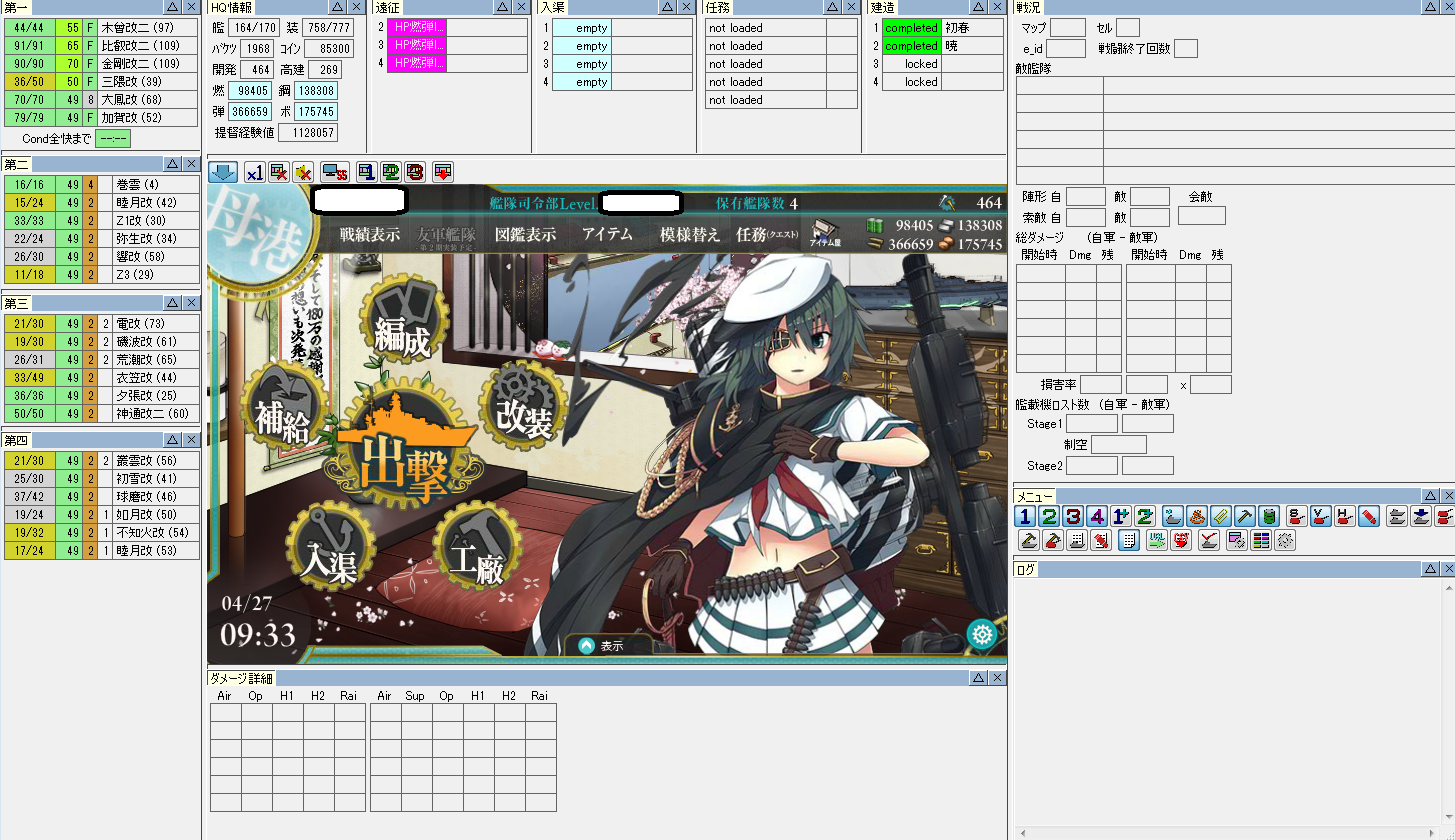Click the URL arrow icon in メニュー
Image resolution: width=1455 pixels, height=840 pixels.
(x=1157, y=540)
